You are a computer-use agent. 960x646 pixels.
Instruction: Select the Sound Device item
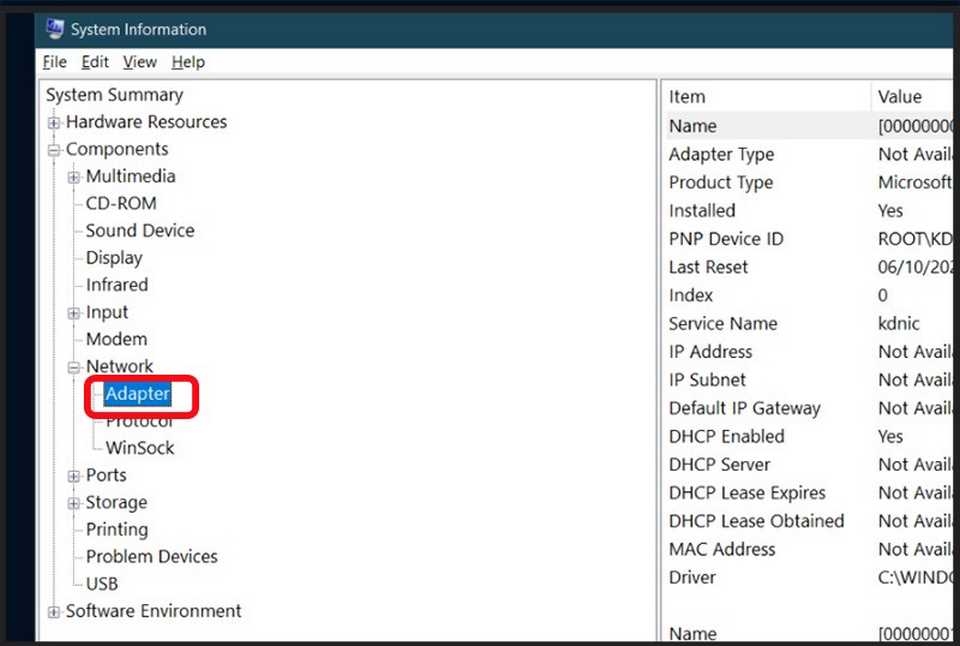pyautogui.click(x=140, y=230)
